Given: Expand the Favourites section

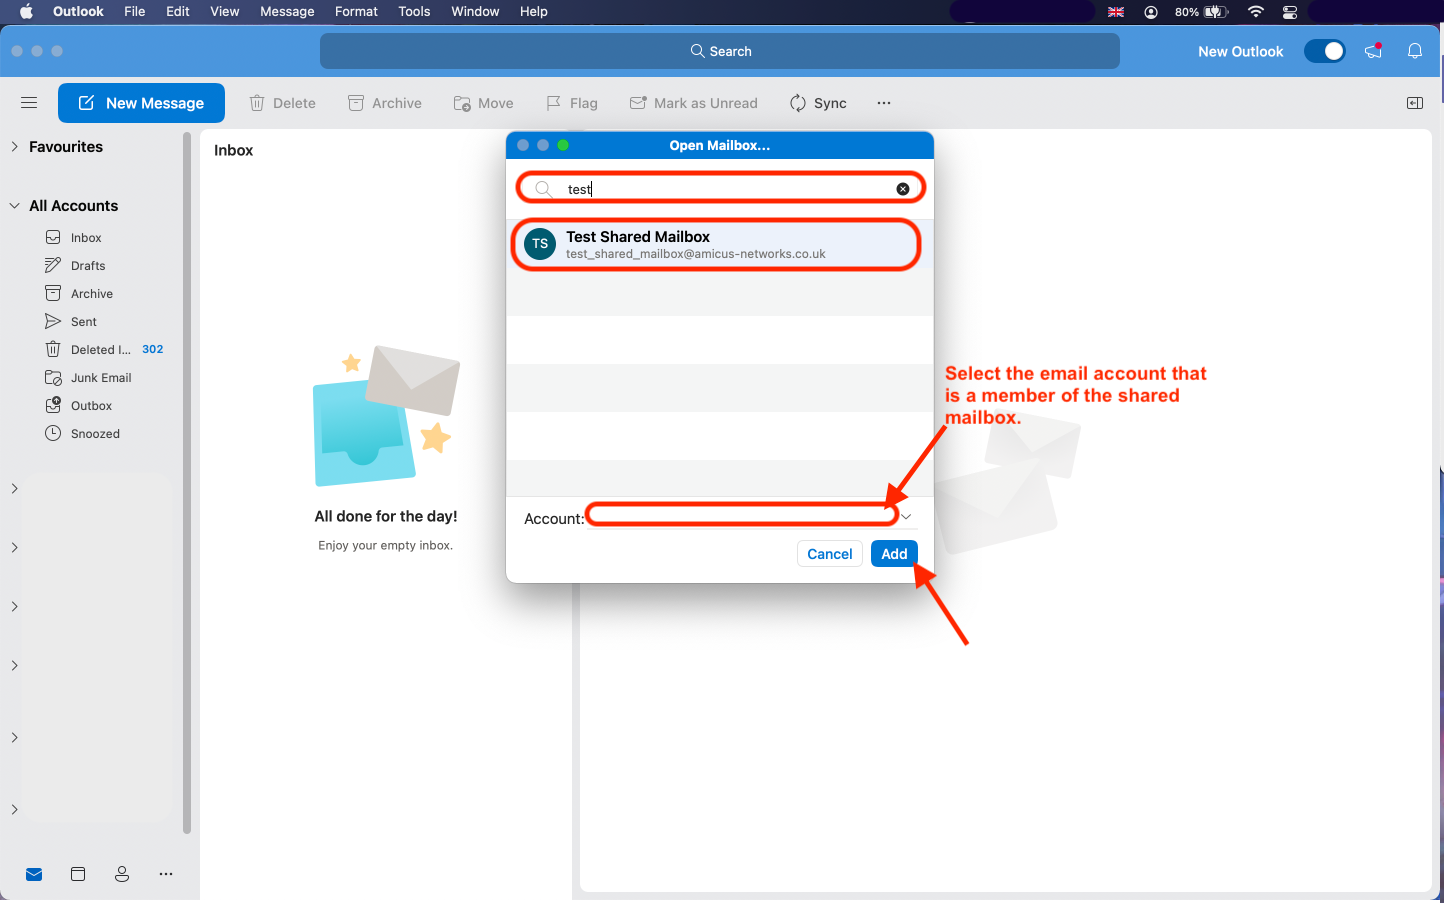Looking at the screenshot, I should (x=14, y=147).
